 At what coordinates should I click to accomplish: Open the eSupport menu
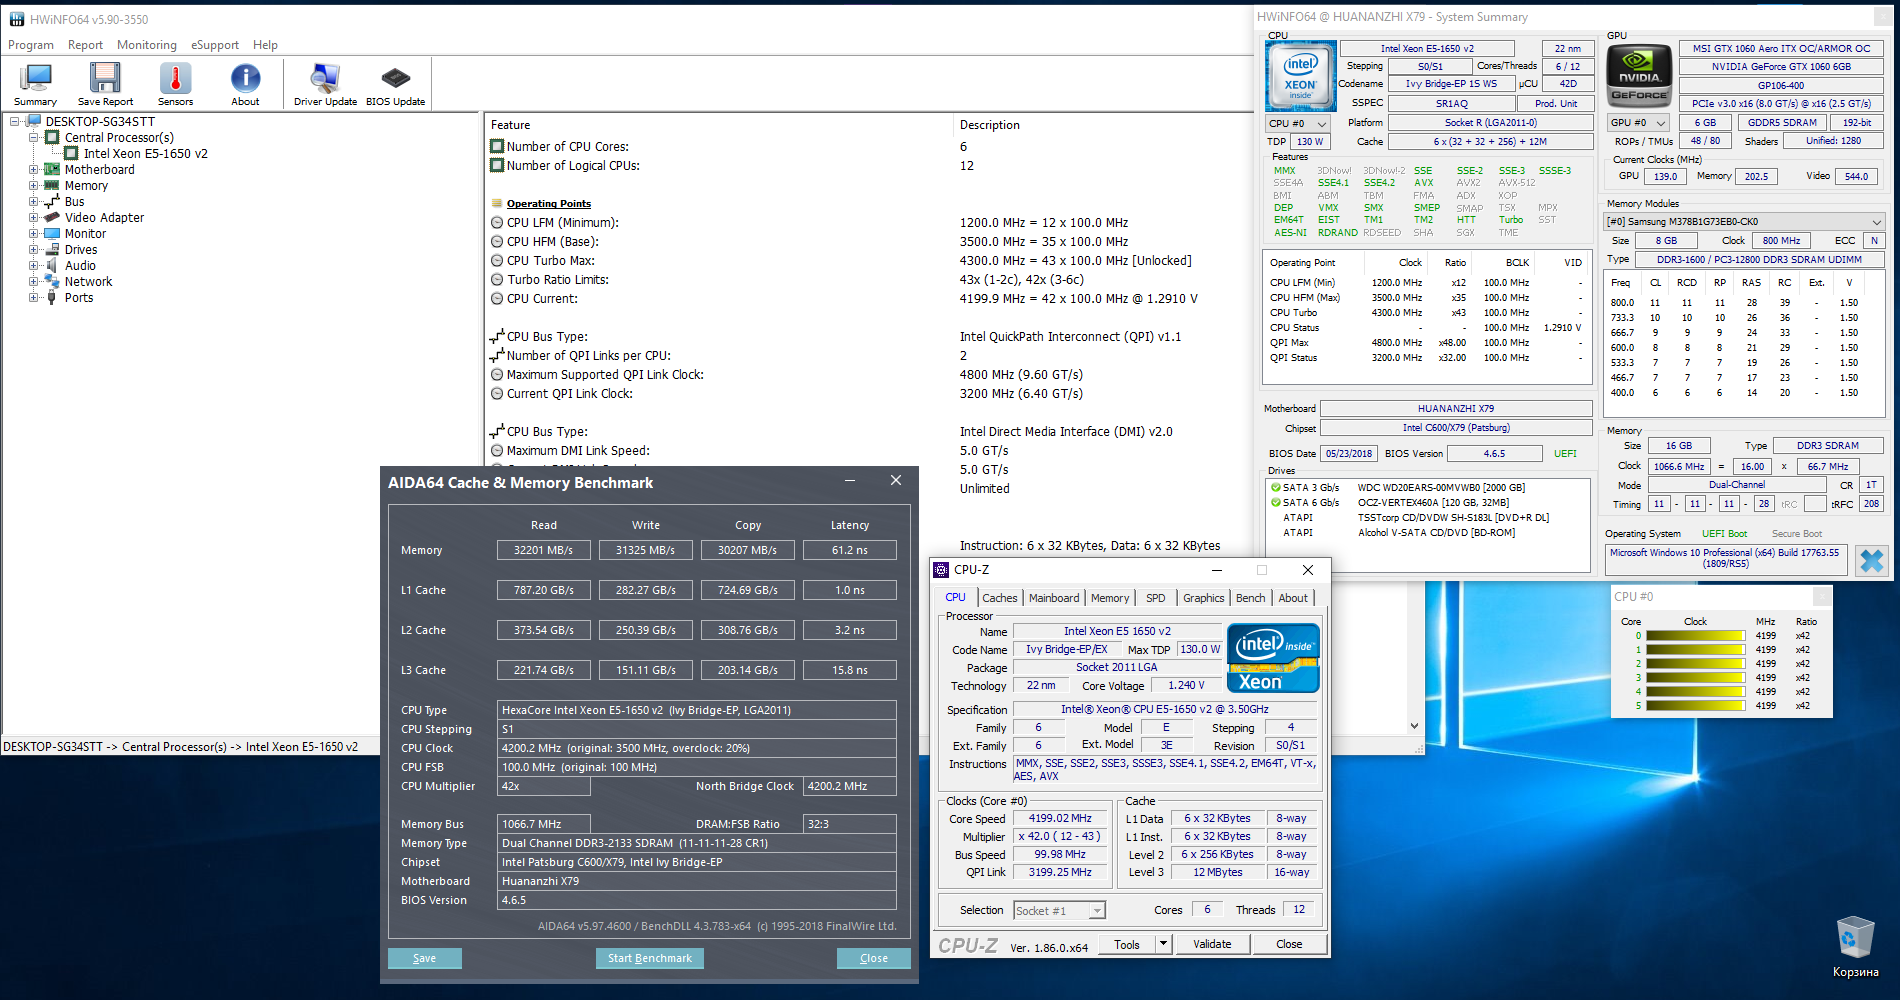click(x=215, y=45)
